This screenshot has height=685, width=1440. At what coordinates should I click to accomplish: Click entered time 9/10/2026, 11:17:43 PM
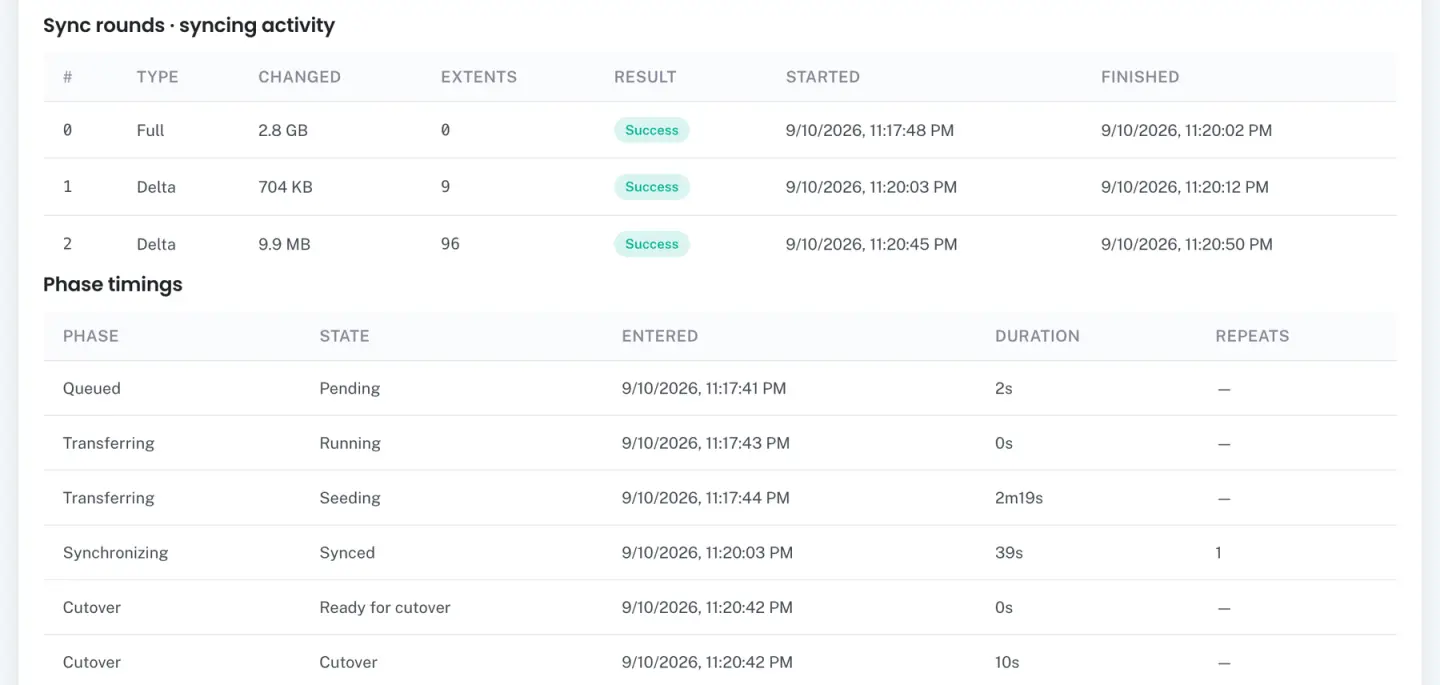click(x=706, y=443)
